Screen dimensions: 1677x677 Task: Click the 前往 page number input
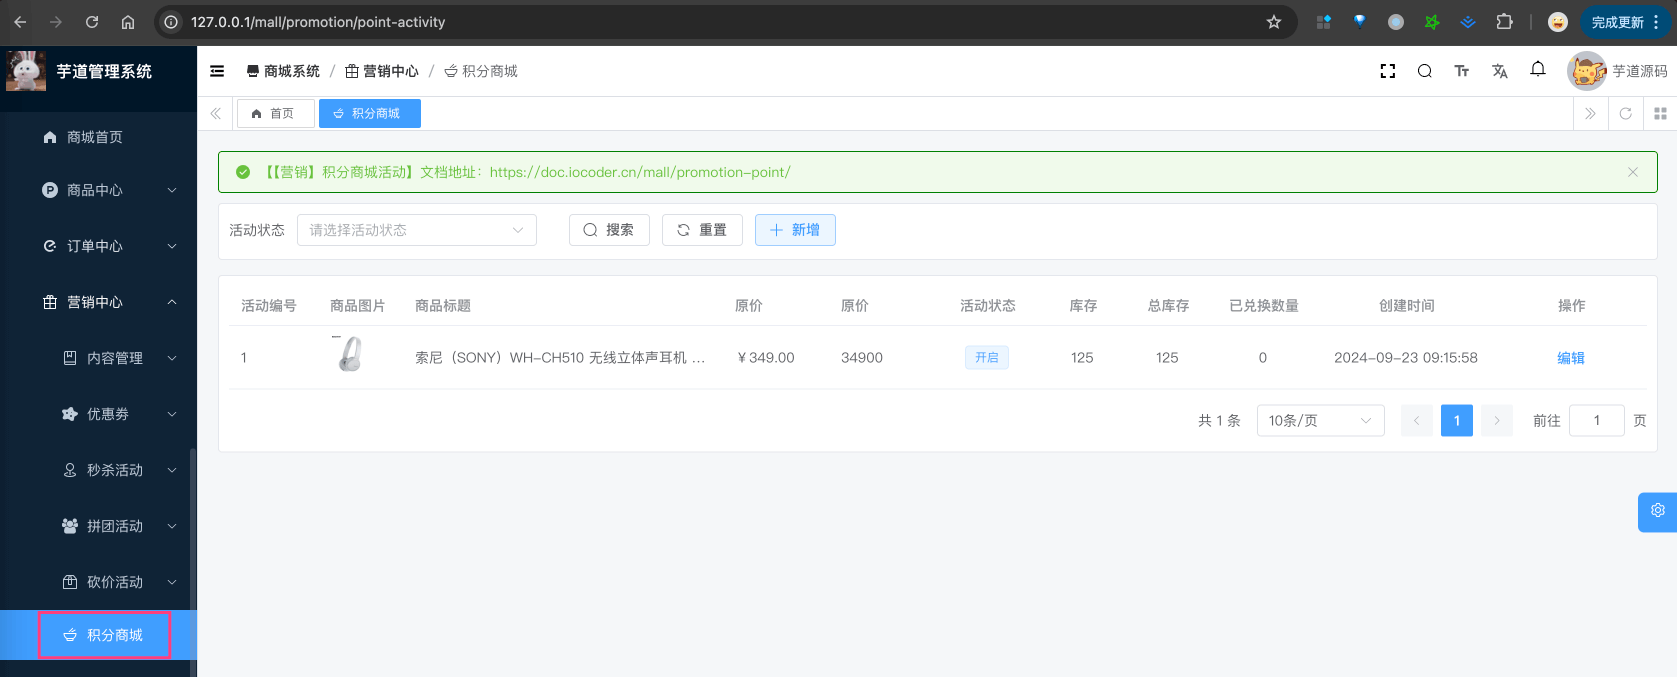[x=1595, y=421]
